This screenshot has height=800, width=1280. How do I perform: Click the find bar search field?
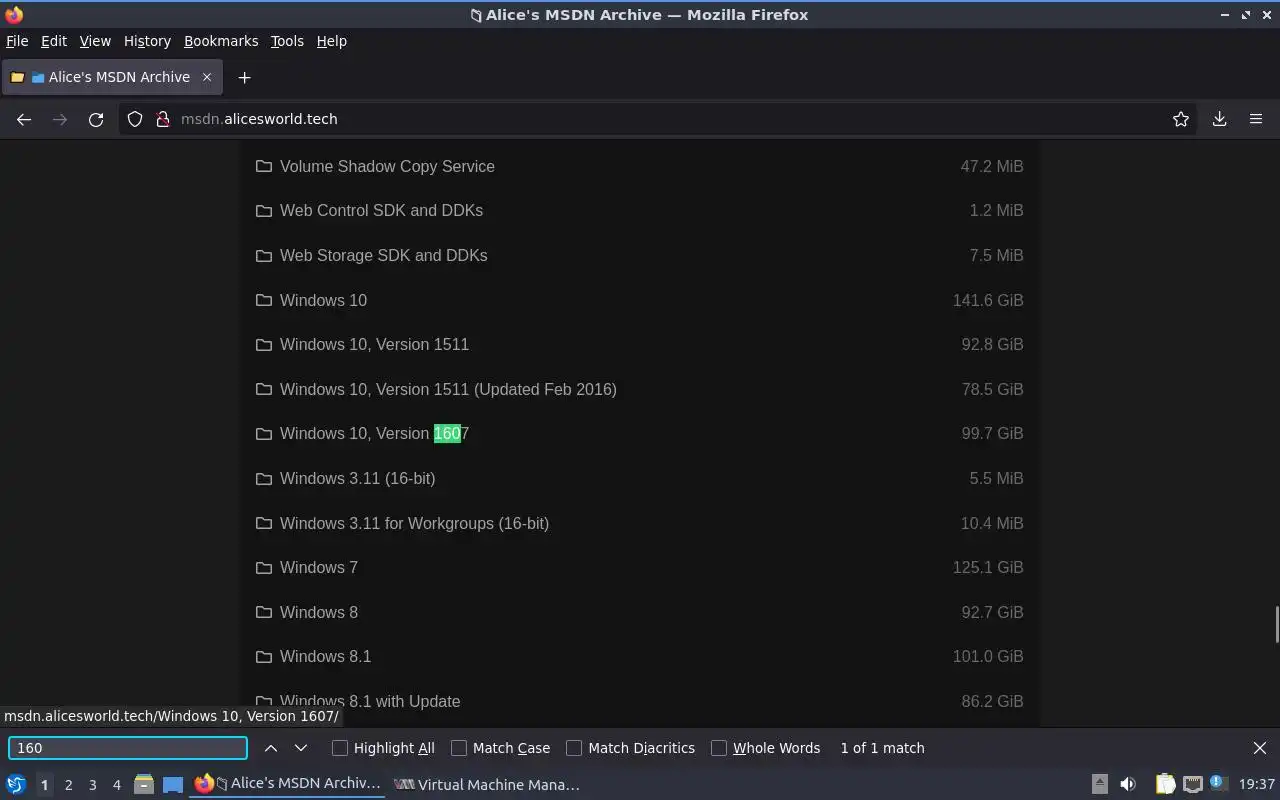point(128,748)
